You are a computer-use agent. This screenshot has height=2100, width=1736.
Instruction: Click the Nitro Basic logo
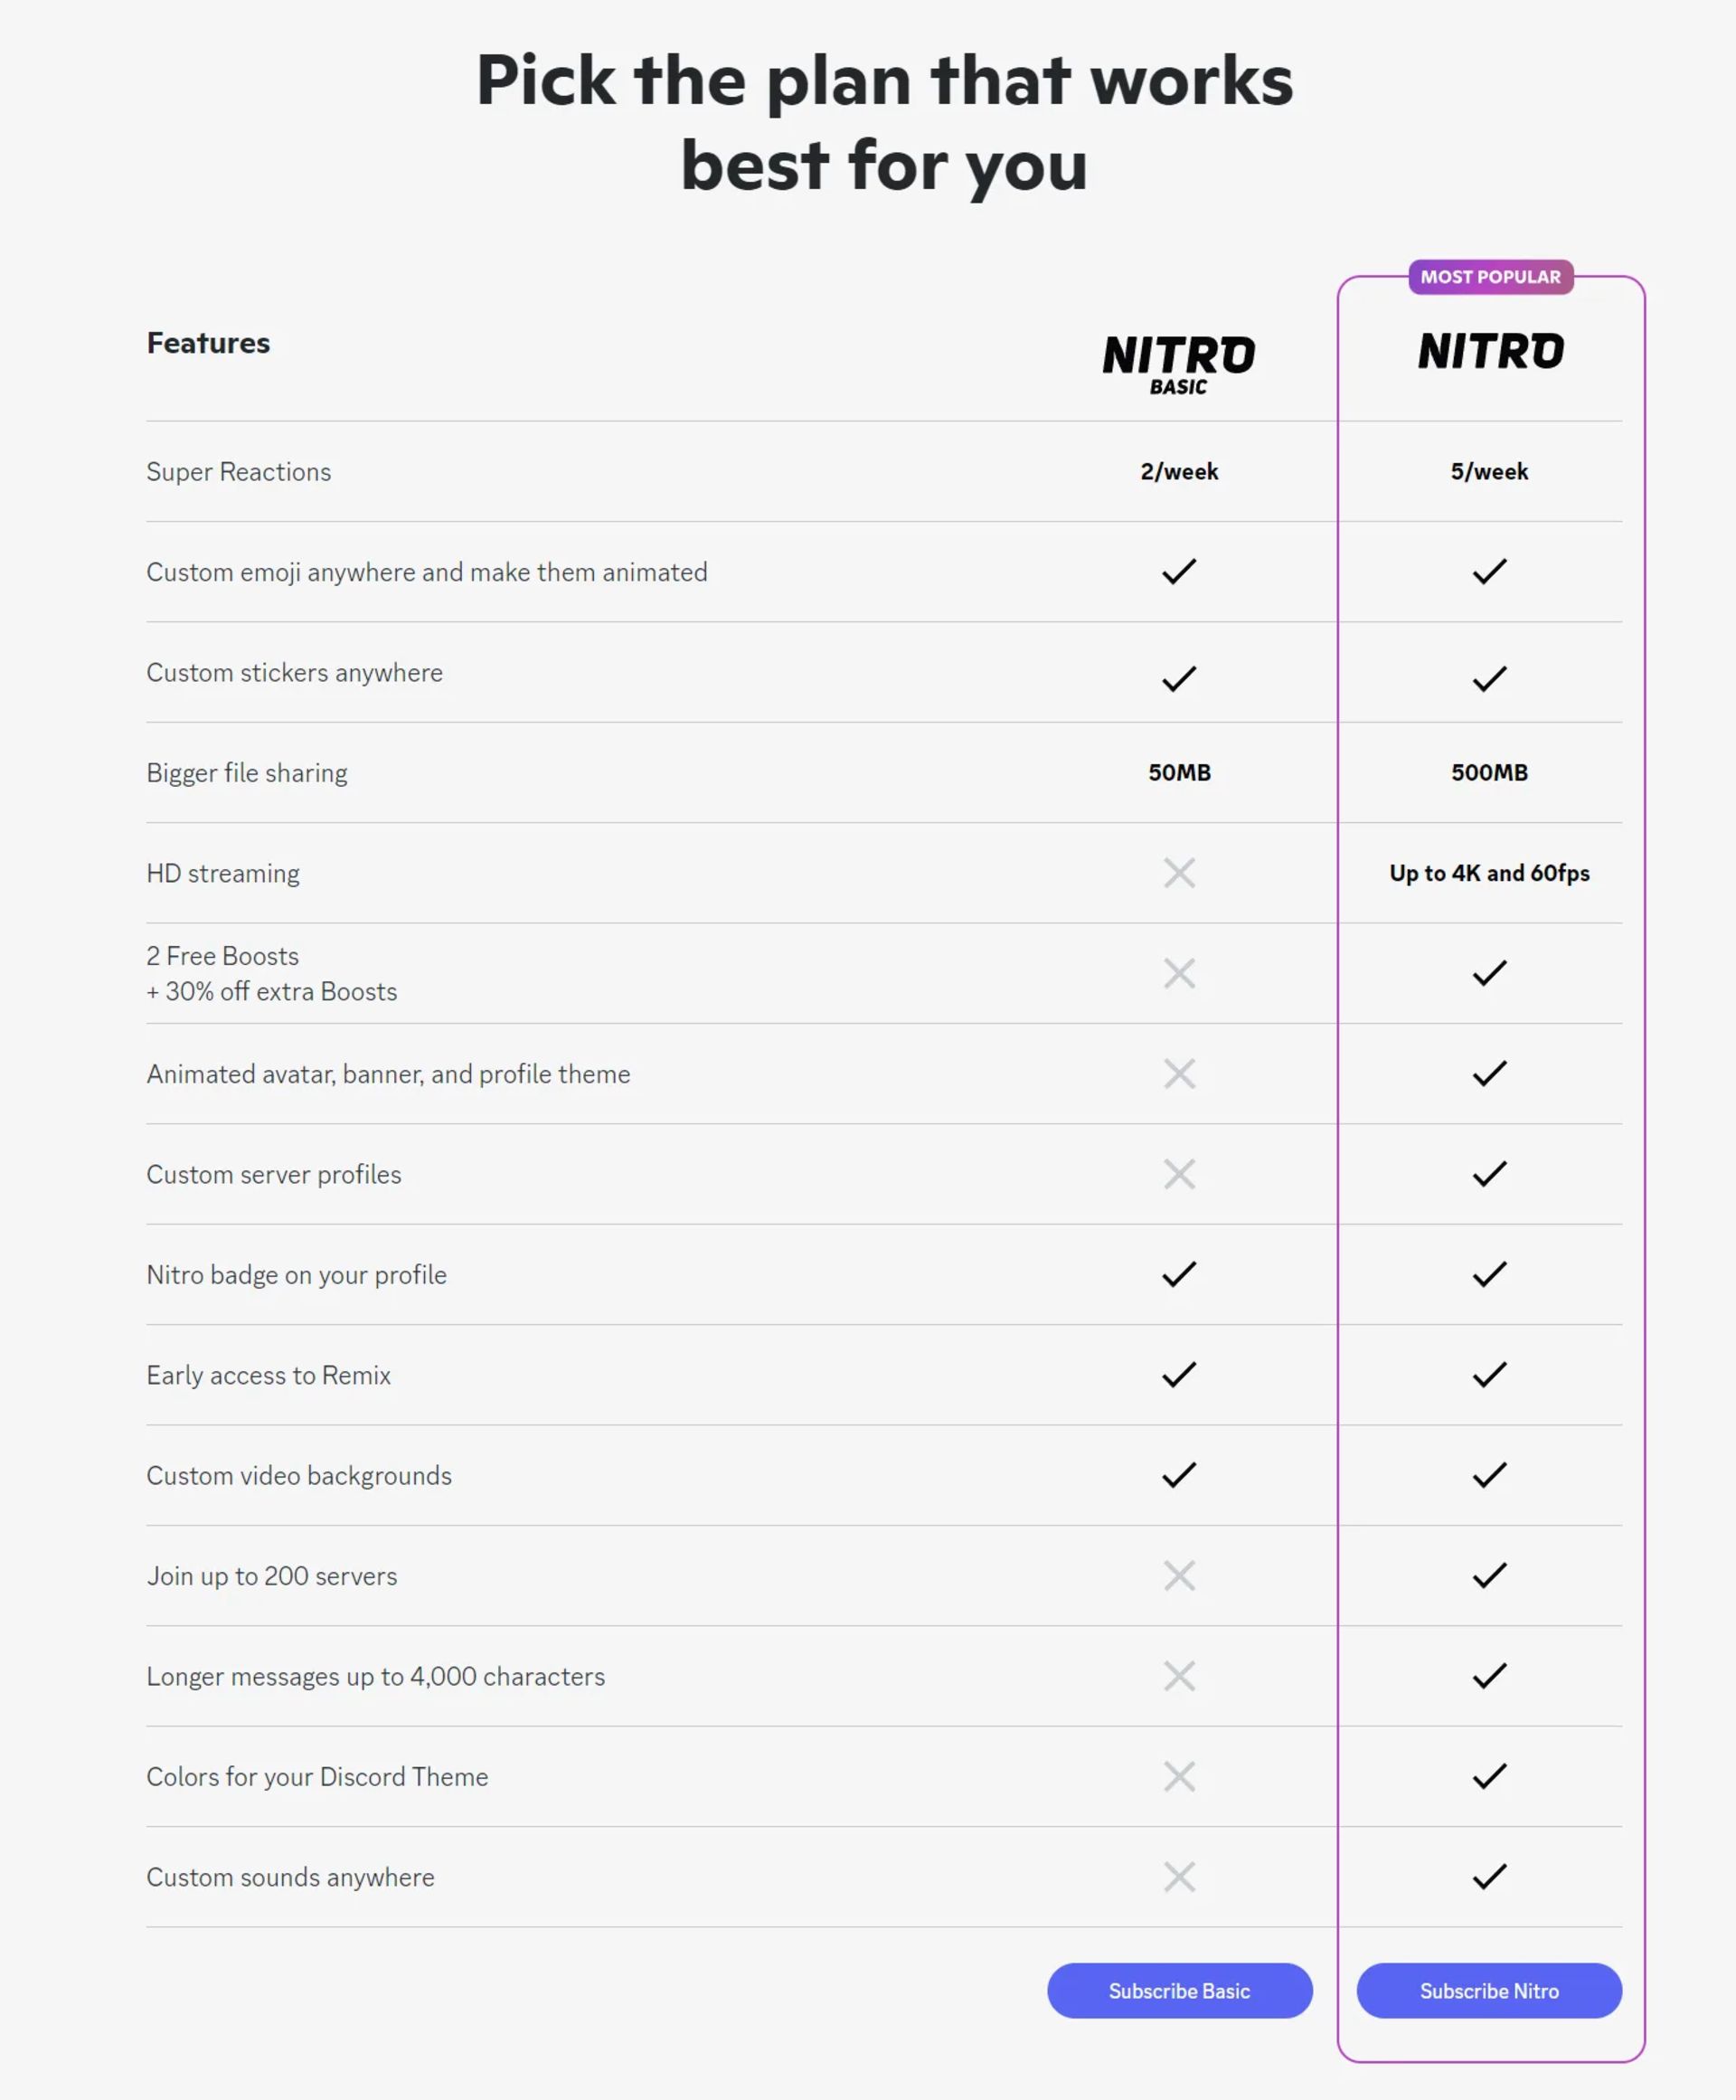coord(1178,365)
